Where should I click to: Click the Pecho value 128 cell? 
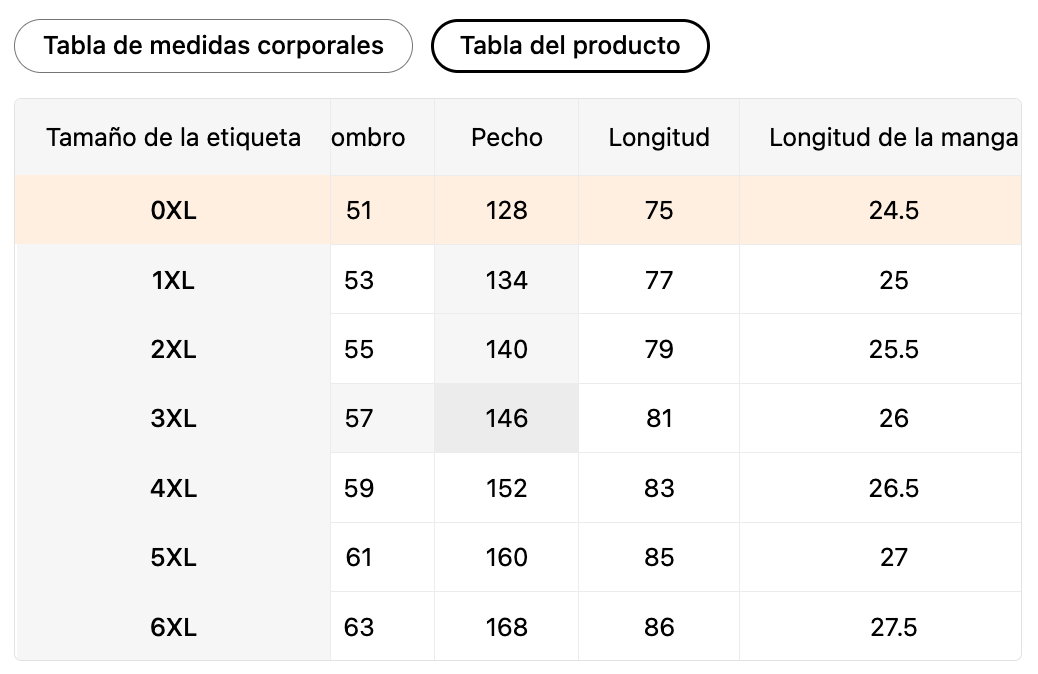[x=507, y=211]
